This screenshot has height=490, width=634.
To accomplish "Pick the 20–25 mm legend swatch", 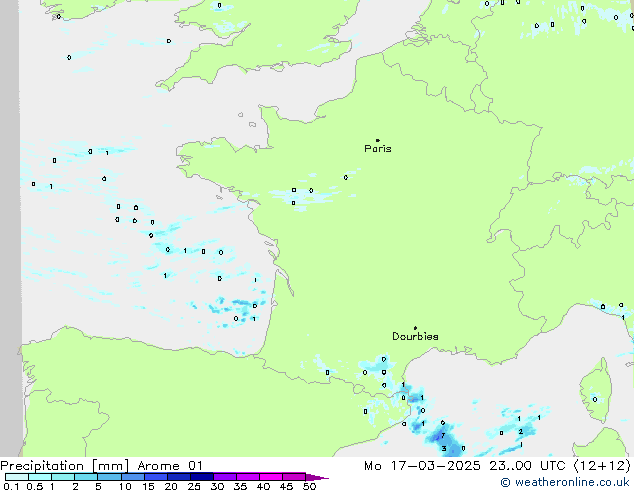I will click(179, 477).
